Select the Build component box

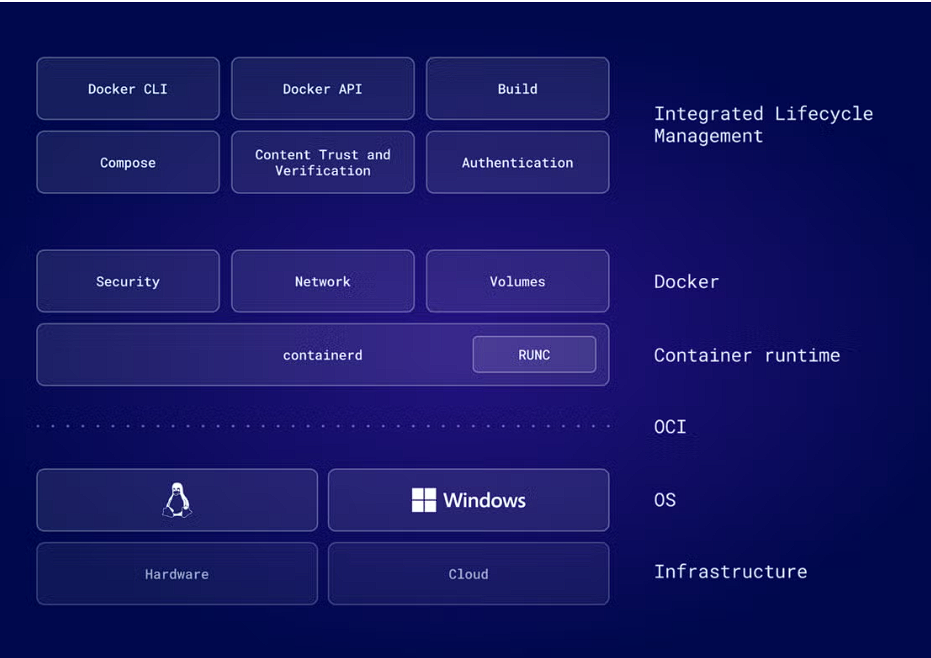point(517,89)
